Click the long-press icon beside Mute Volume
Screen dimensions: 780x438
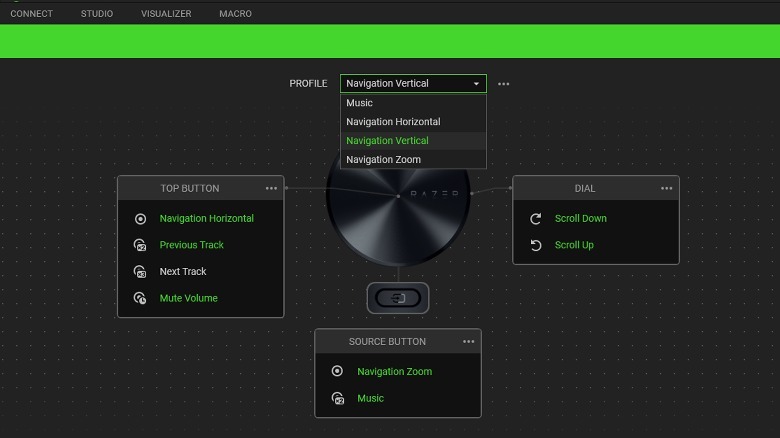click(140, 298)
